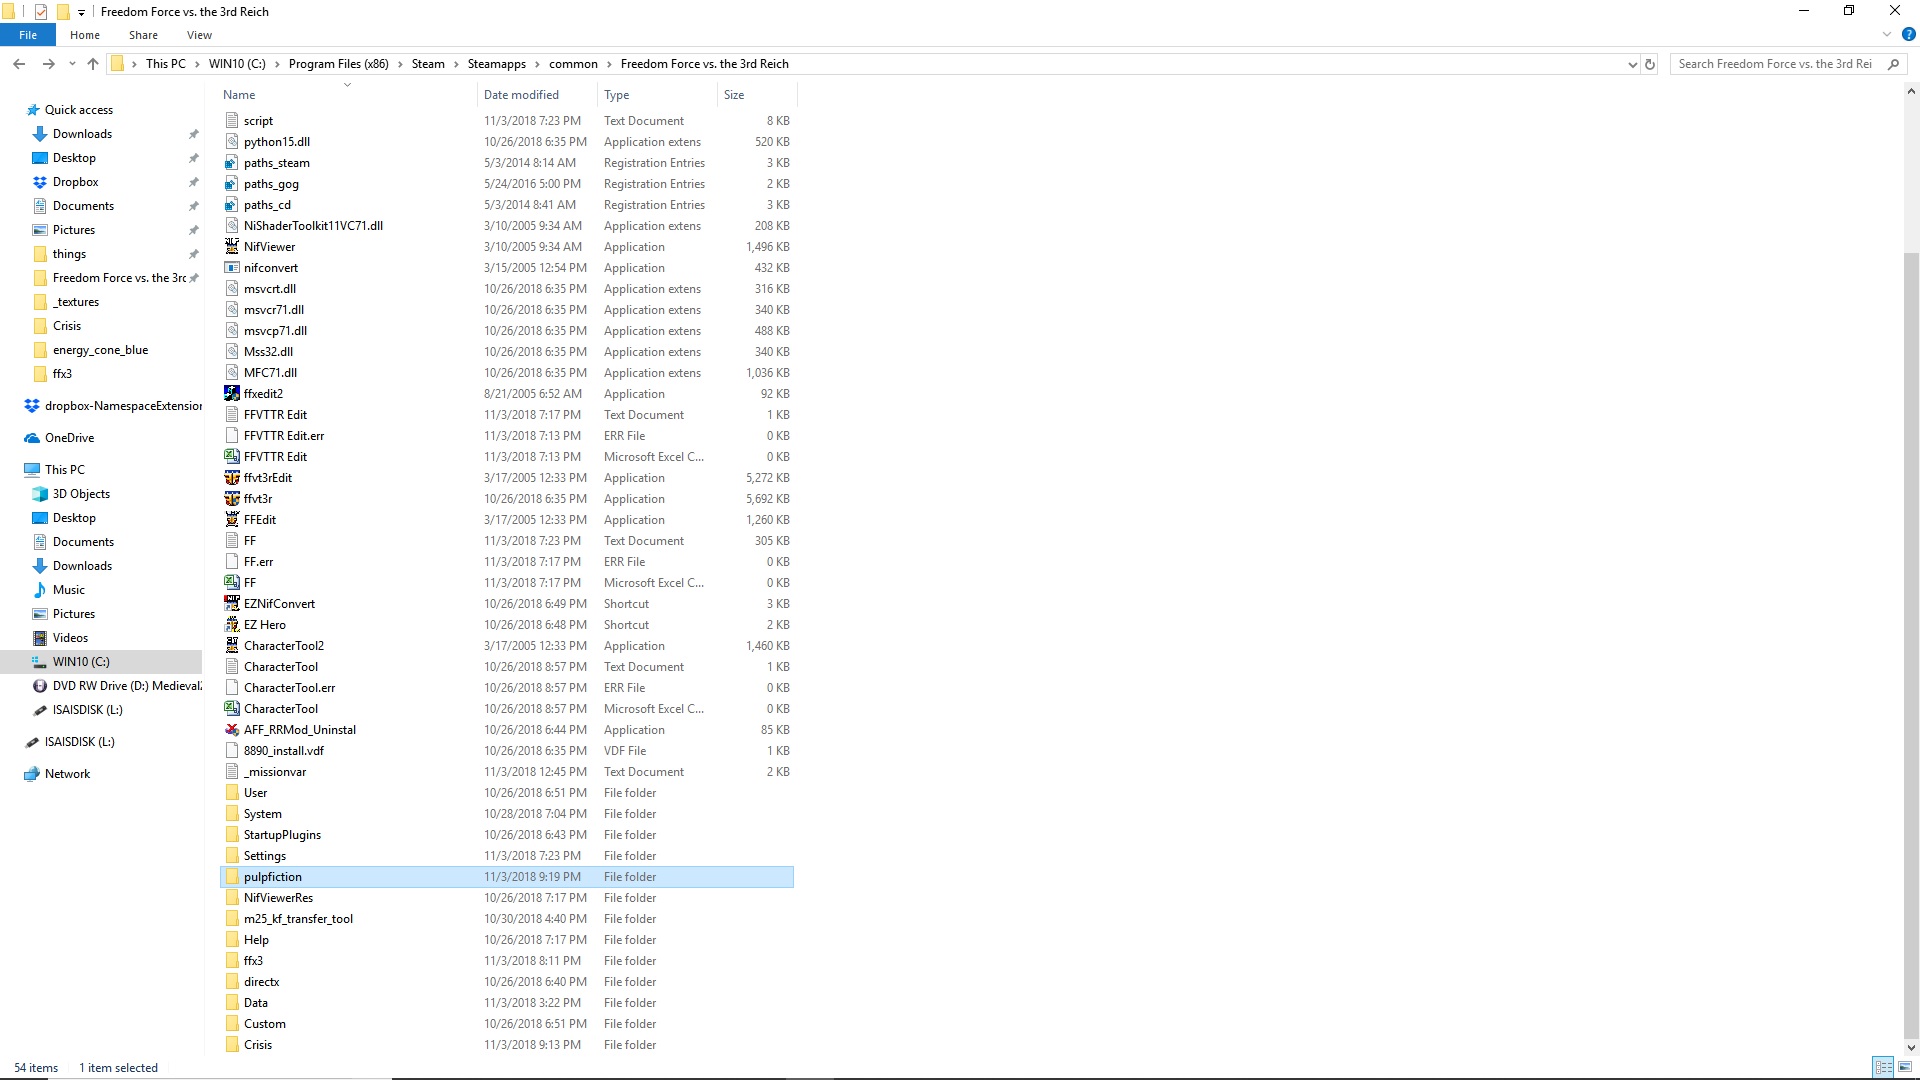Open the energy_cone_blue quick access folder
This screenshot has height=1080, width=1920.
coord(100,350)
